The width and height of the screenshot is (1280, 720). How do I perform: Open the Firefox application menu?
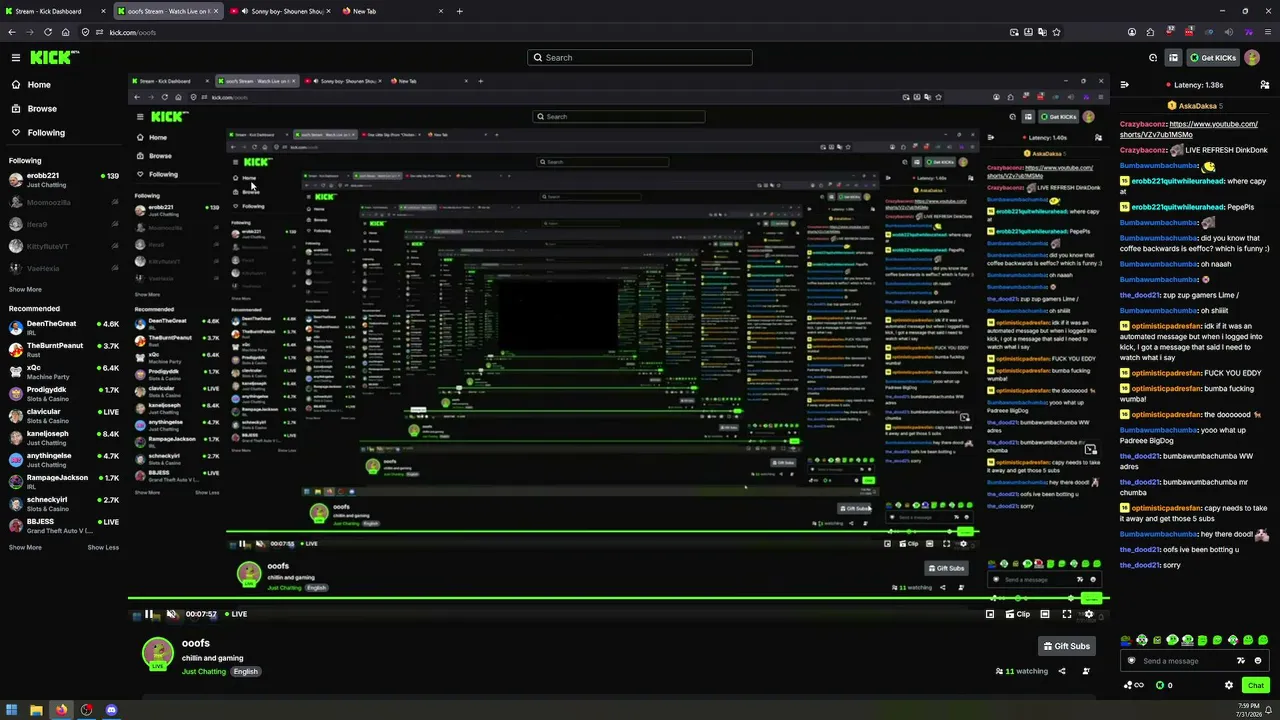click(x=1266, y=32)
